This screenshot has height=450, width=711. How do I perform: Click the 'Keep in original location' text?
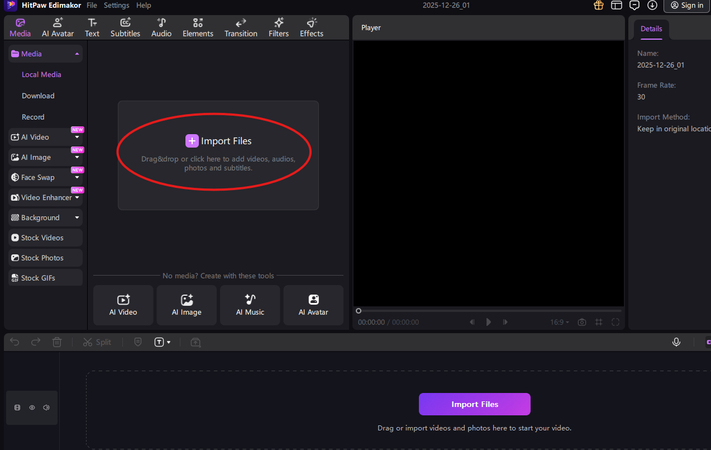pos(674,129)
